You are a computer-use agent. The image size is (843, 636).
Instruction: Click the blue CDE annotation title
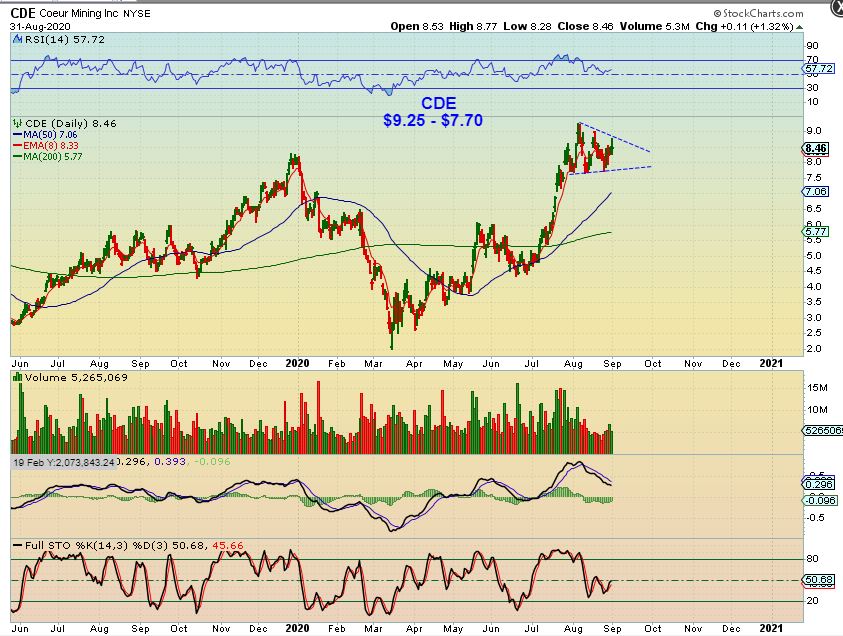pyautogui.click(x=438, y=103)
